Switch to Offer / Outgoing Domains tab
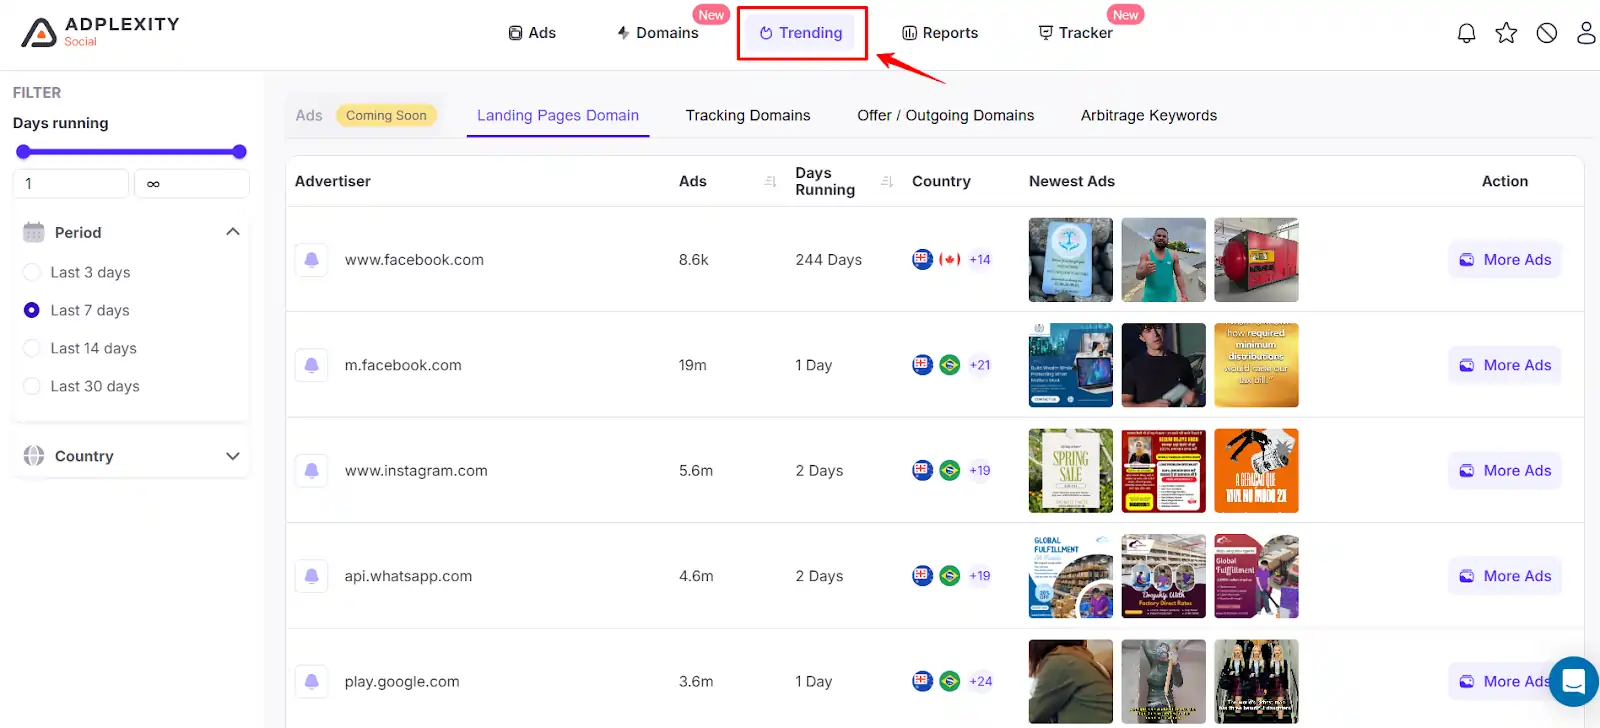 pos(946,115)
